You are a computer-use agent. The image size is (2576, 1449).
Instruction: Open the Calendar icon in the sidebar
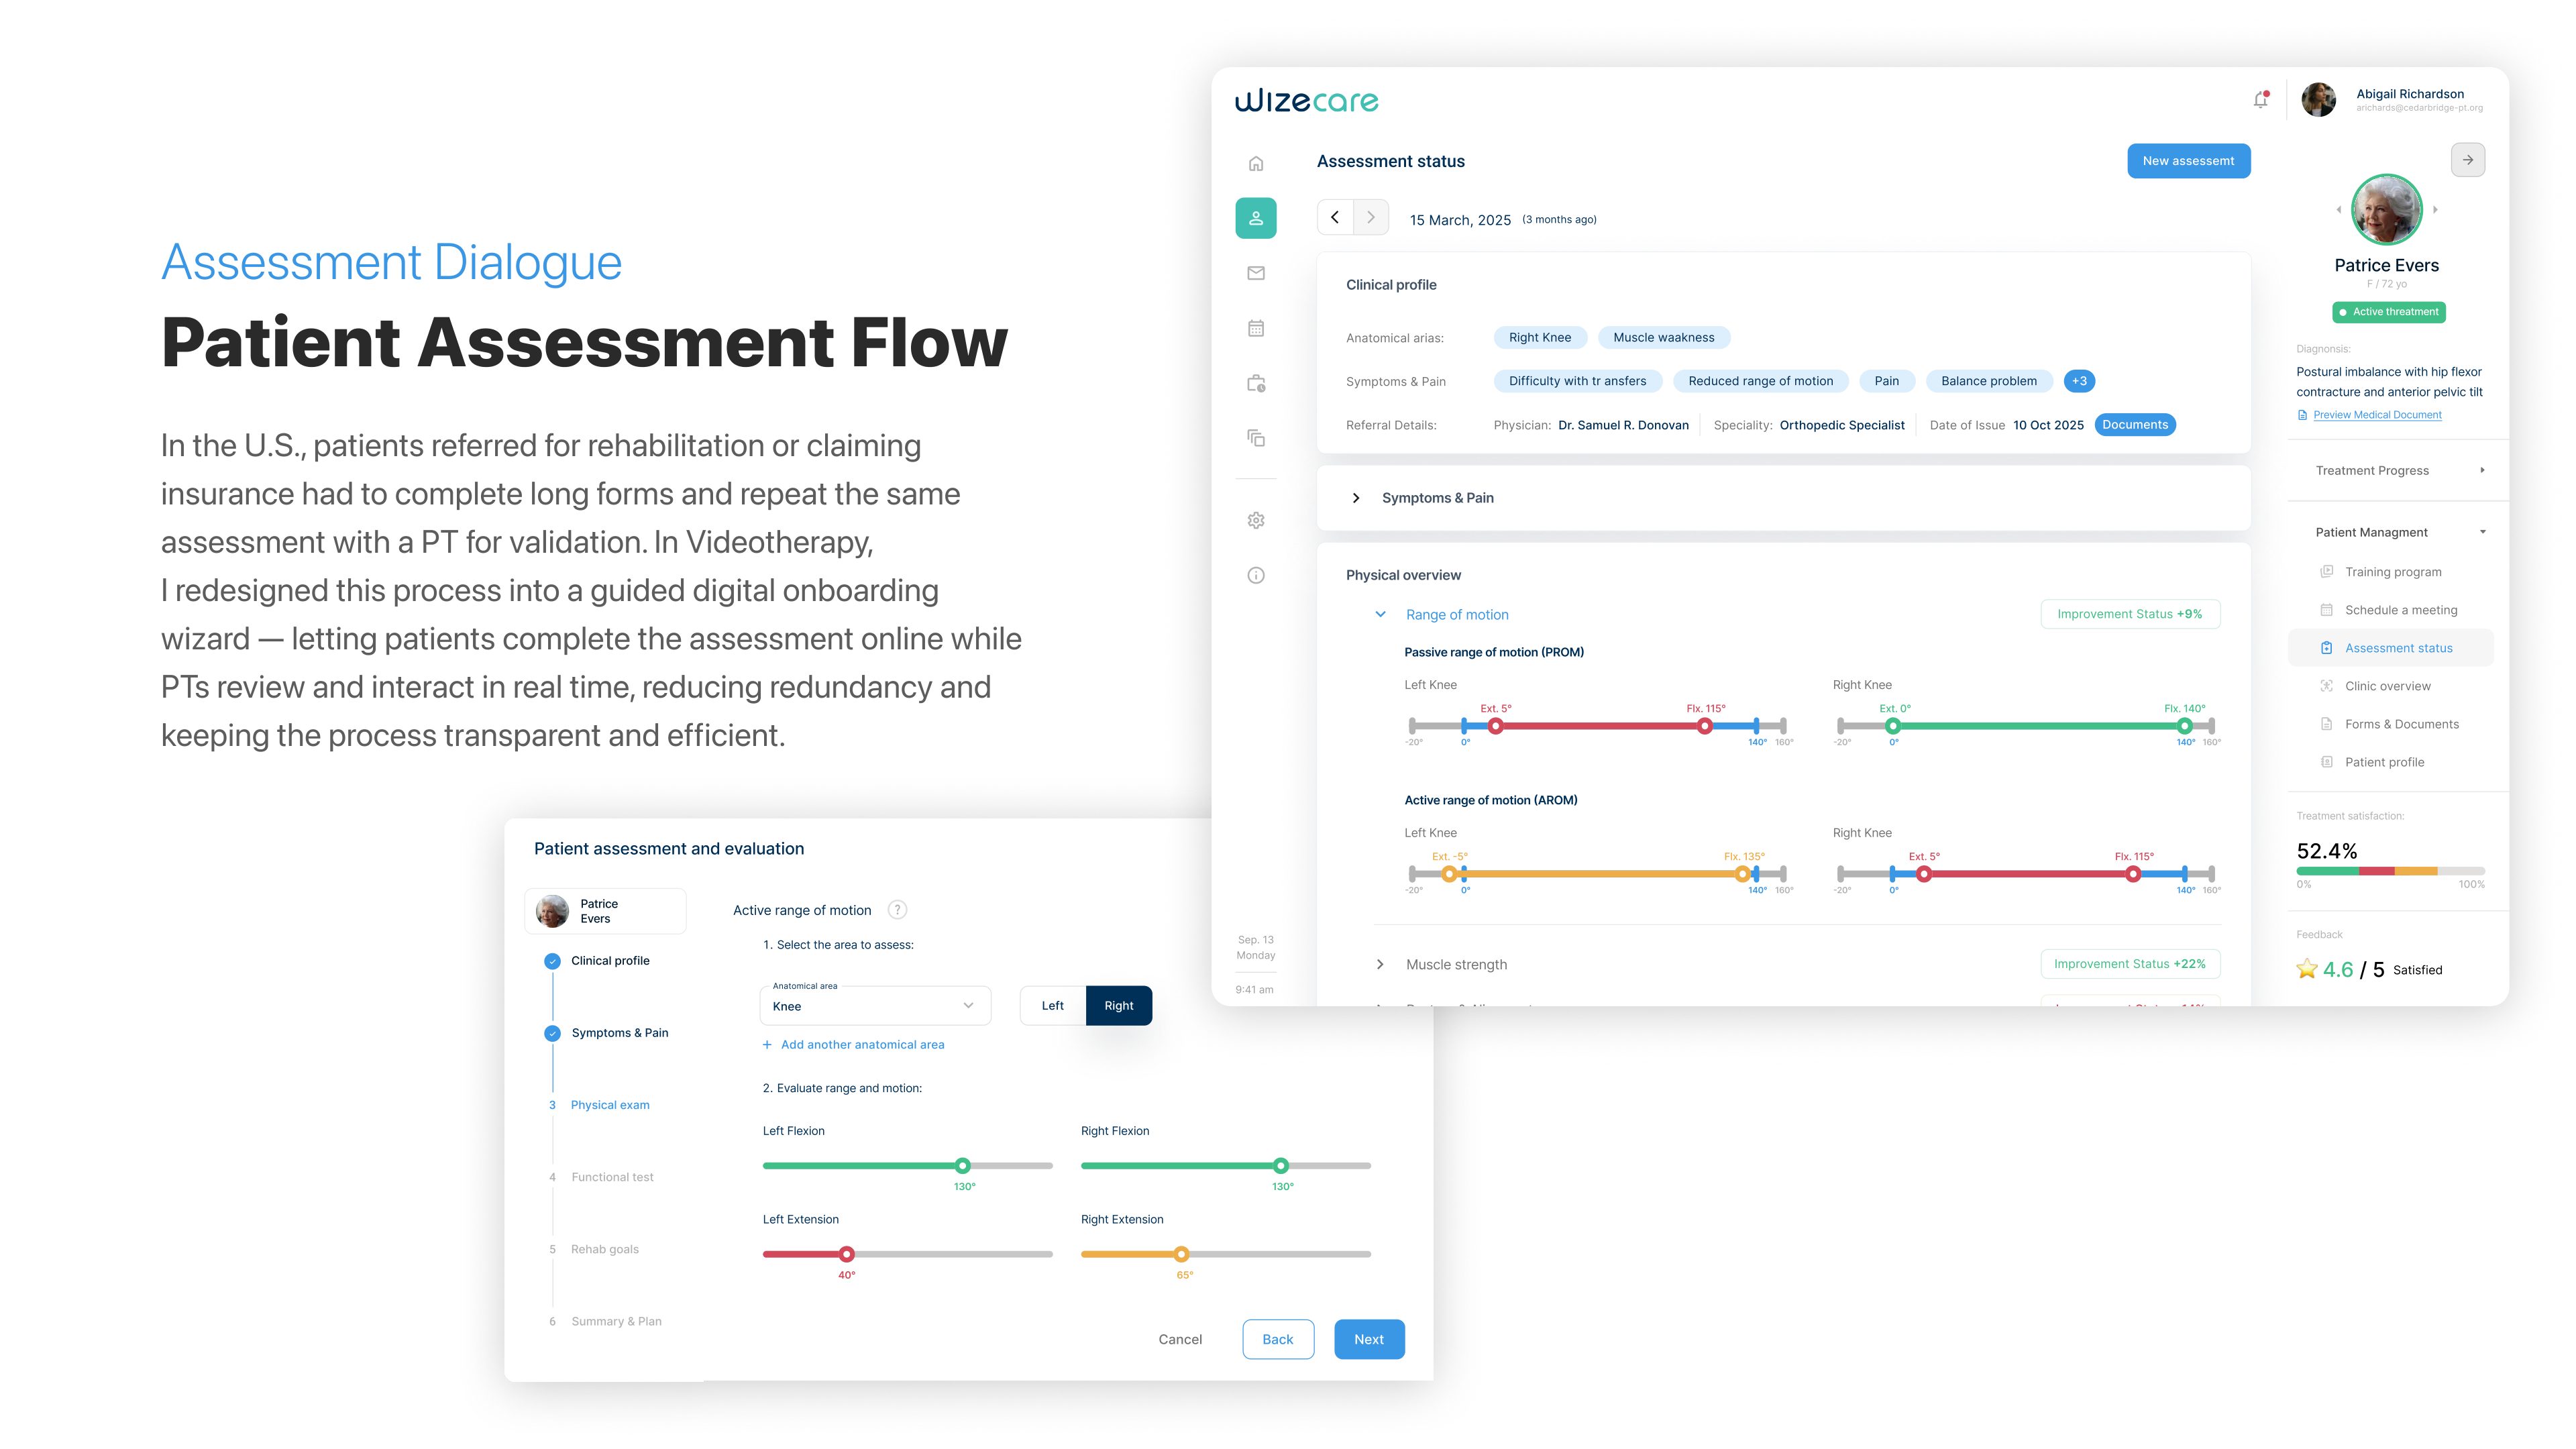(1256, 328)
